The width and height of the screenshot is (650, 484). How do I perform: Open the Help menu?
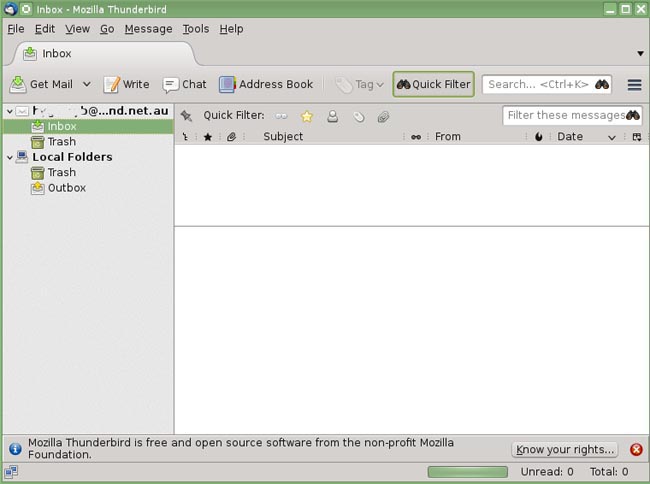231,29
